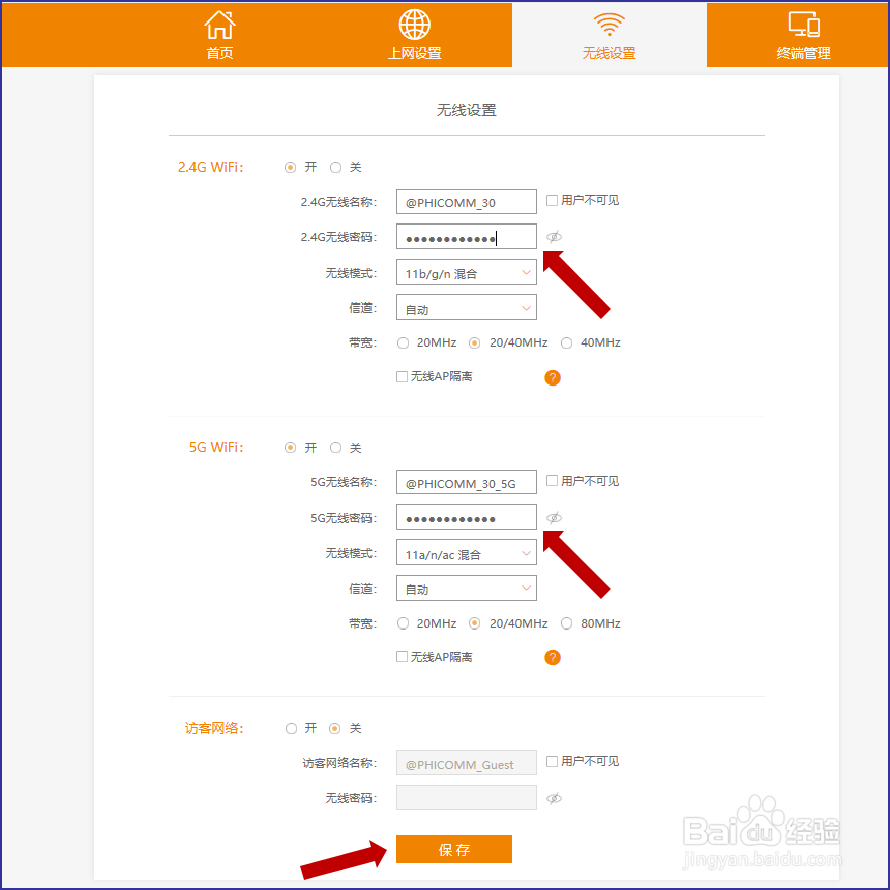Show the 5G WiFi password
The width and height of the screenshot is (890, 890).
555,518
